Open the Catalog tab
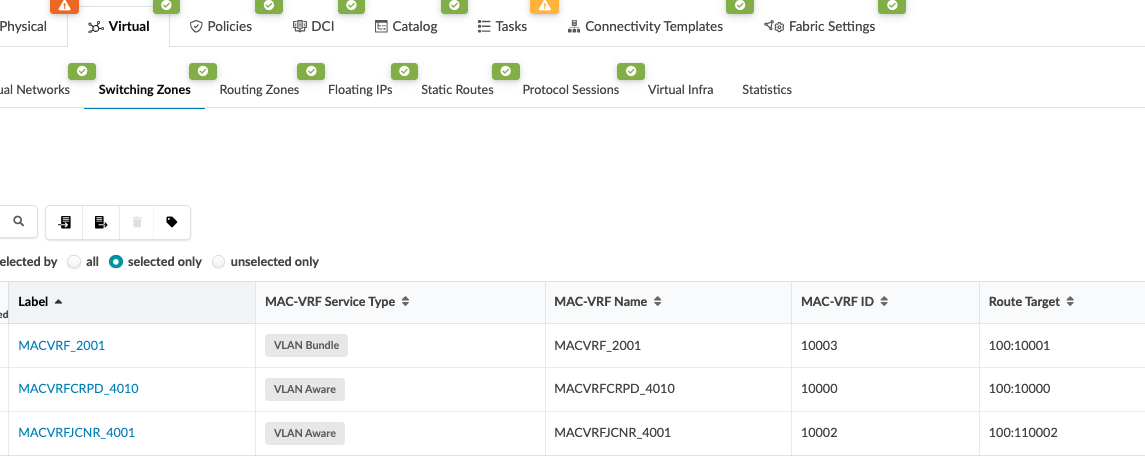This screenshot has height=476, width=1145. point(406,26)
